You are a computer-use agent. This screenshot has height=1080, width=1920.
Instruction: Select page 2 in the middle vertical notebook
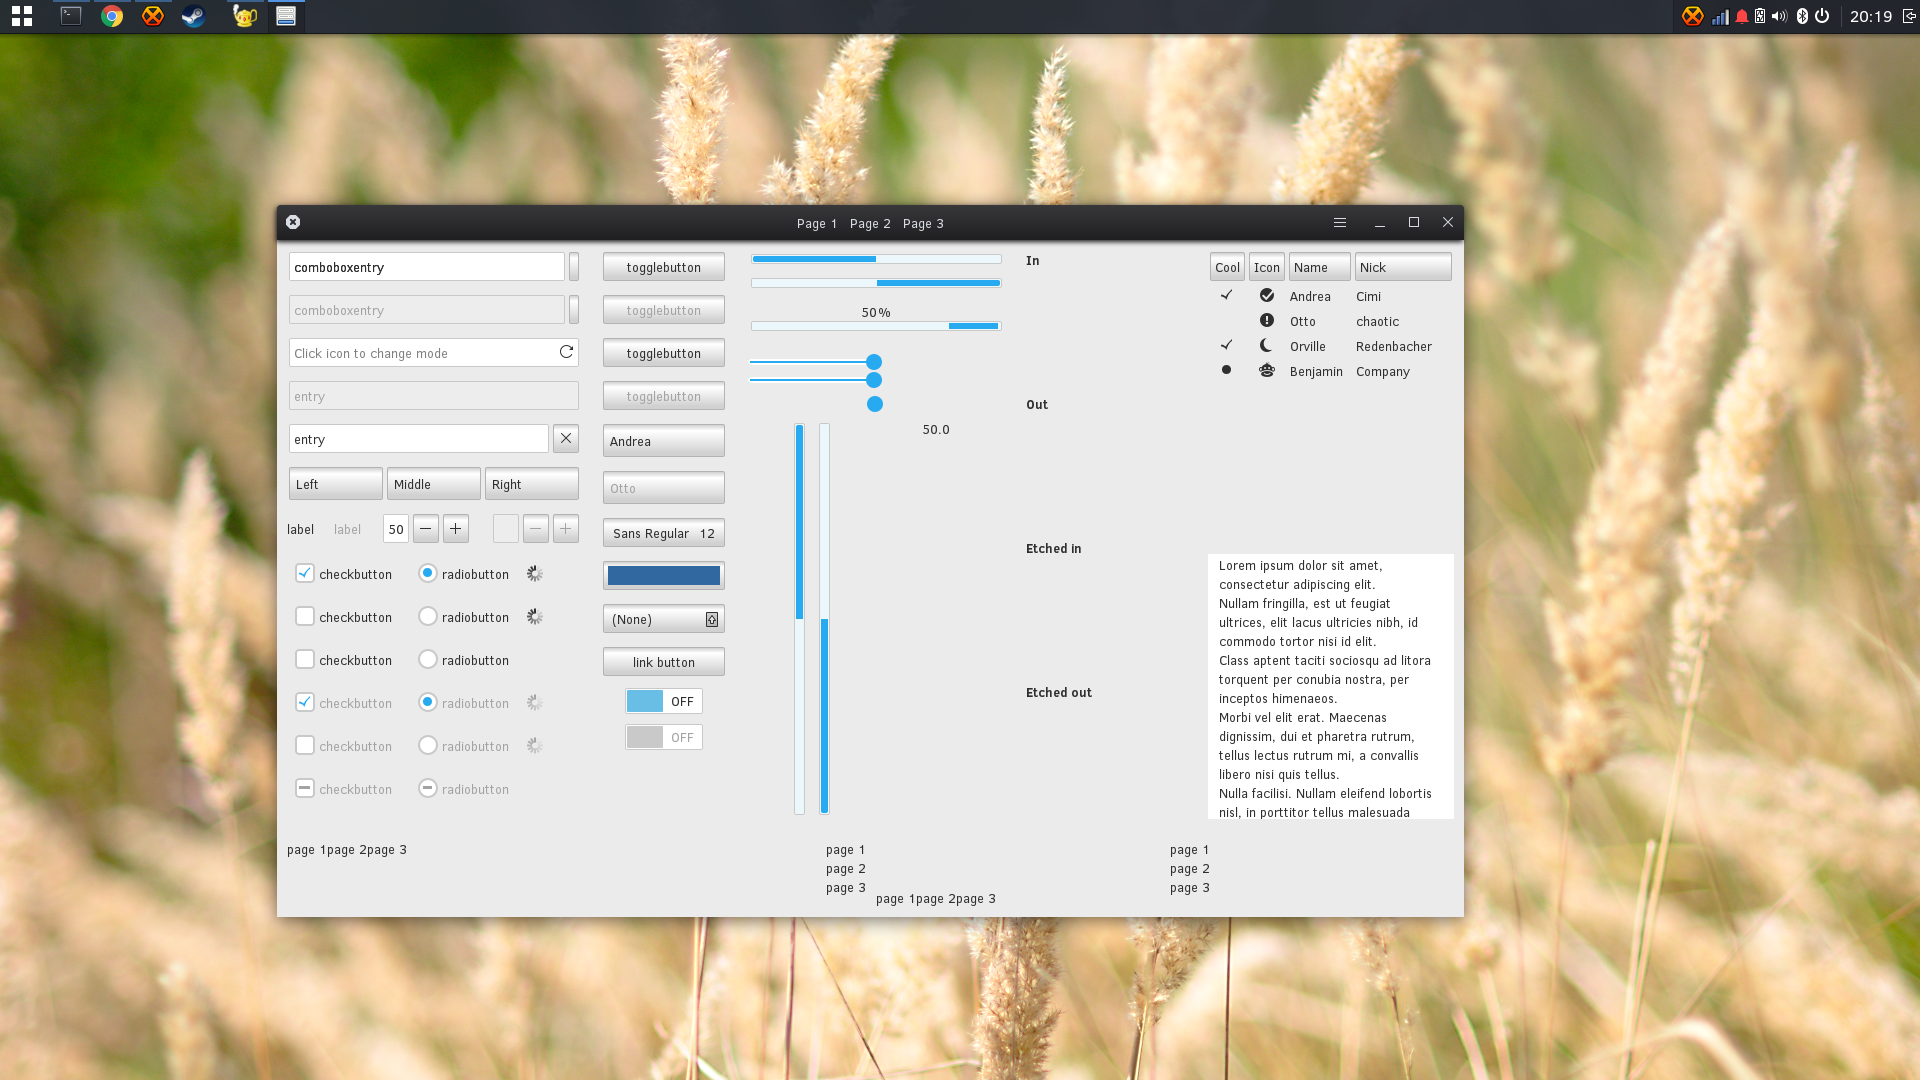pyautogui.click(x=846, y=869)
